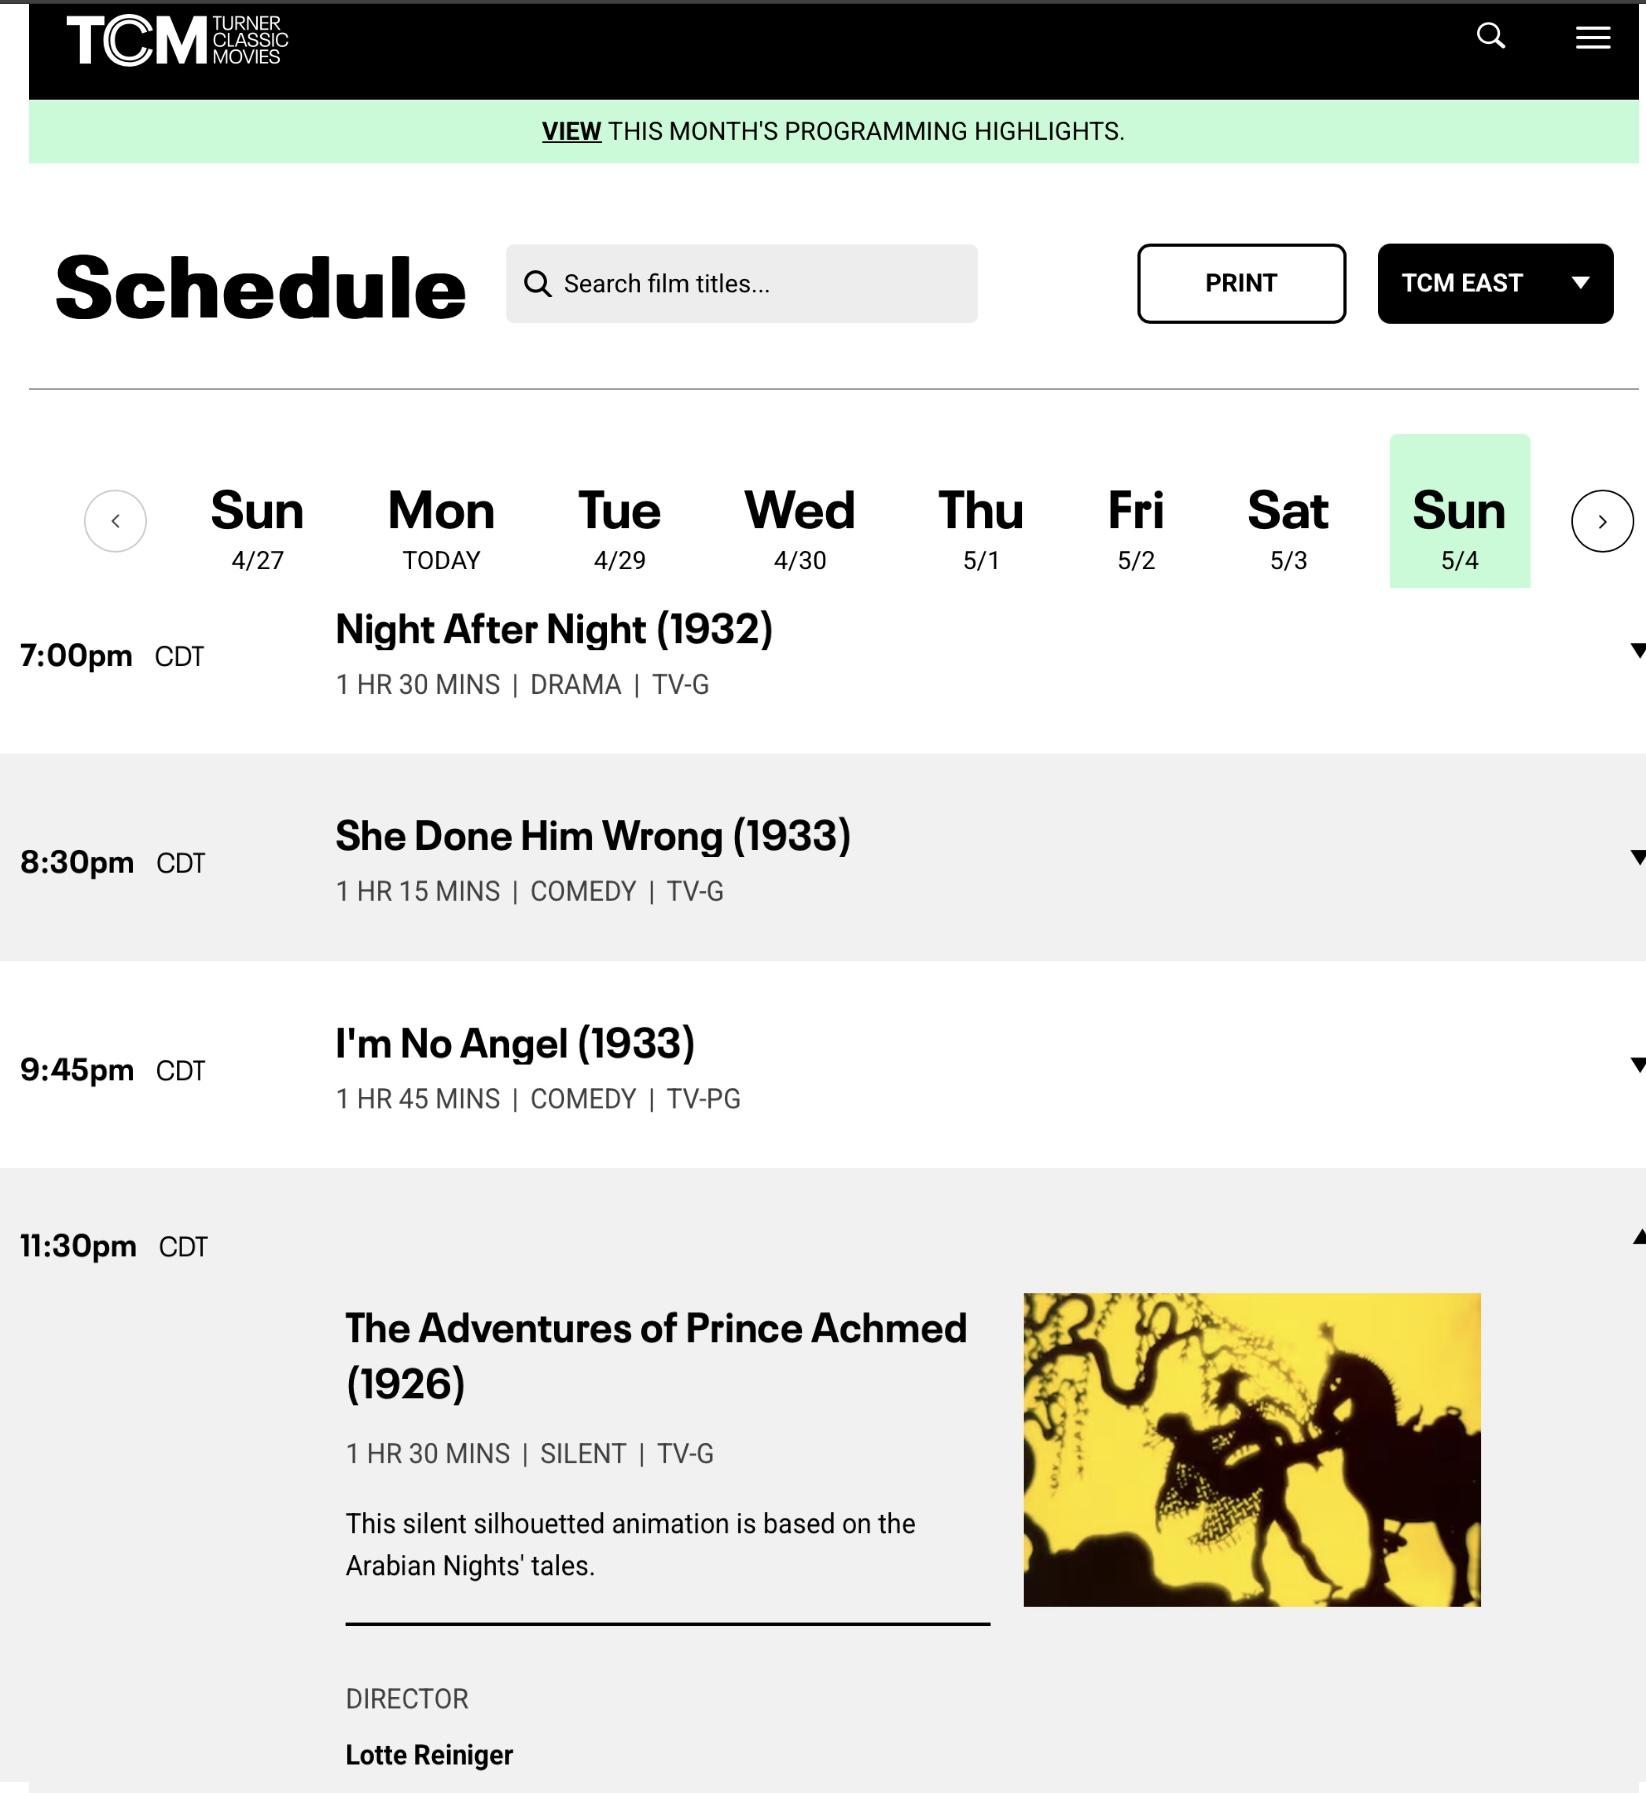Expand She Done Him Wrong listing details
The width and height of the screenshot is (1646, 1793).
click(x=1636, y=857)
